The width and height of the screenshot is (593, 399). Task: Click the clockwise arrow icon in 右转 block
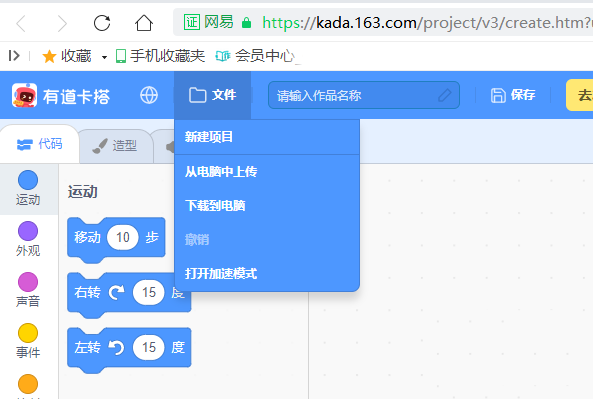coord(116,292)
